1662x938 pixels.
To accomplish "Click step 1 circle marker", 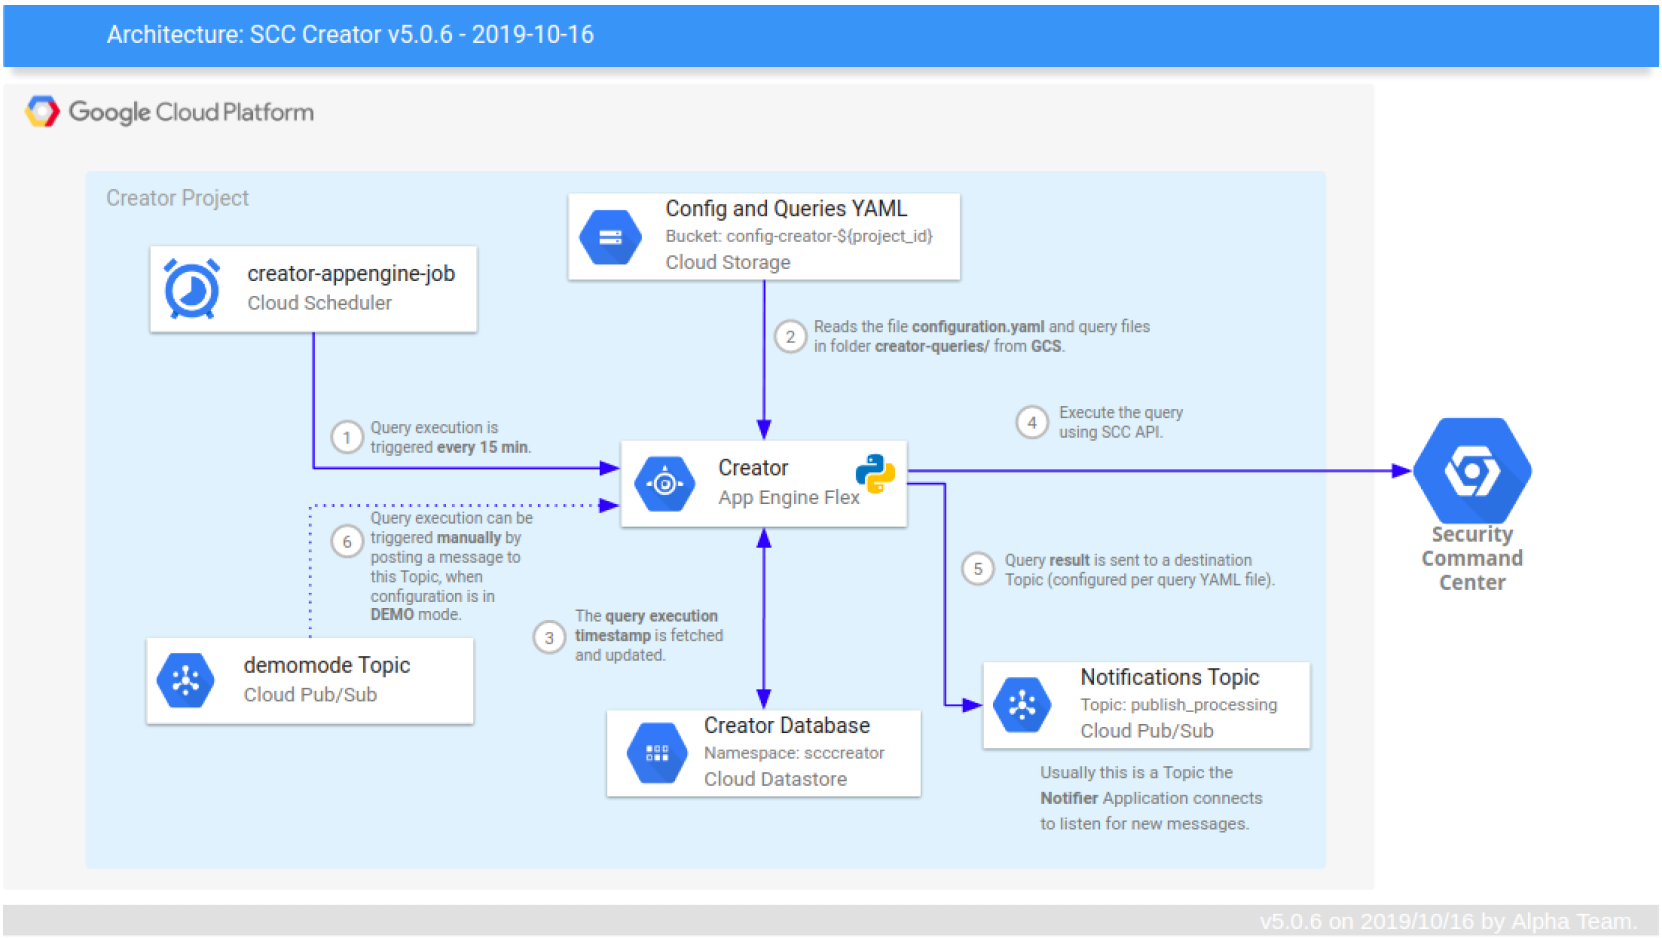I will (x=347, y=437).
